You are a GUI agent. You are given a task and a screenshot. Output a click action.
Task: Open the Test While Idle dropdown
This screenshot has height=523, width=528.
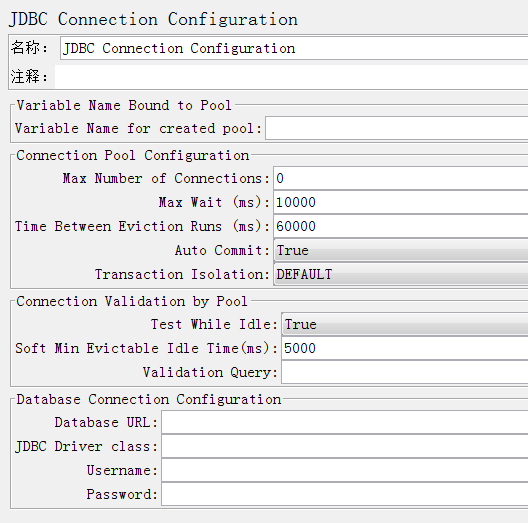coord(405,324)
